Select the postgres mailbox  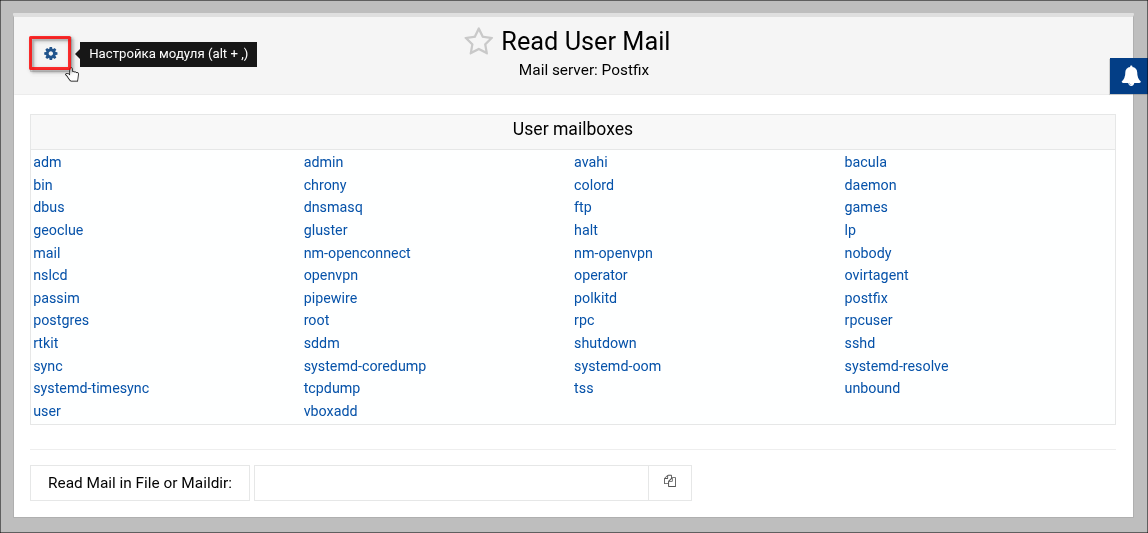point(61,321)
